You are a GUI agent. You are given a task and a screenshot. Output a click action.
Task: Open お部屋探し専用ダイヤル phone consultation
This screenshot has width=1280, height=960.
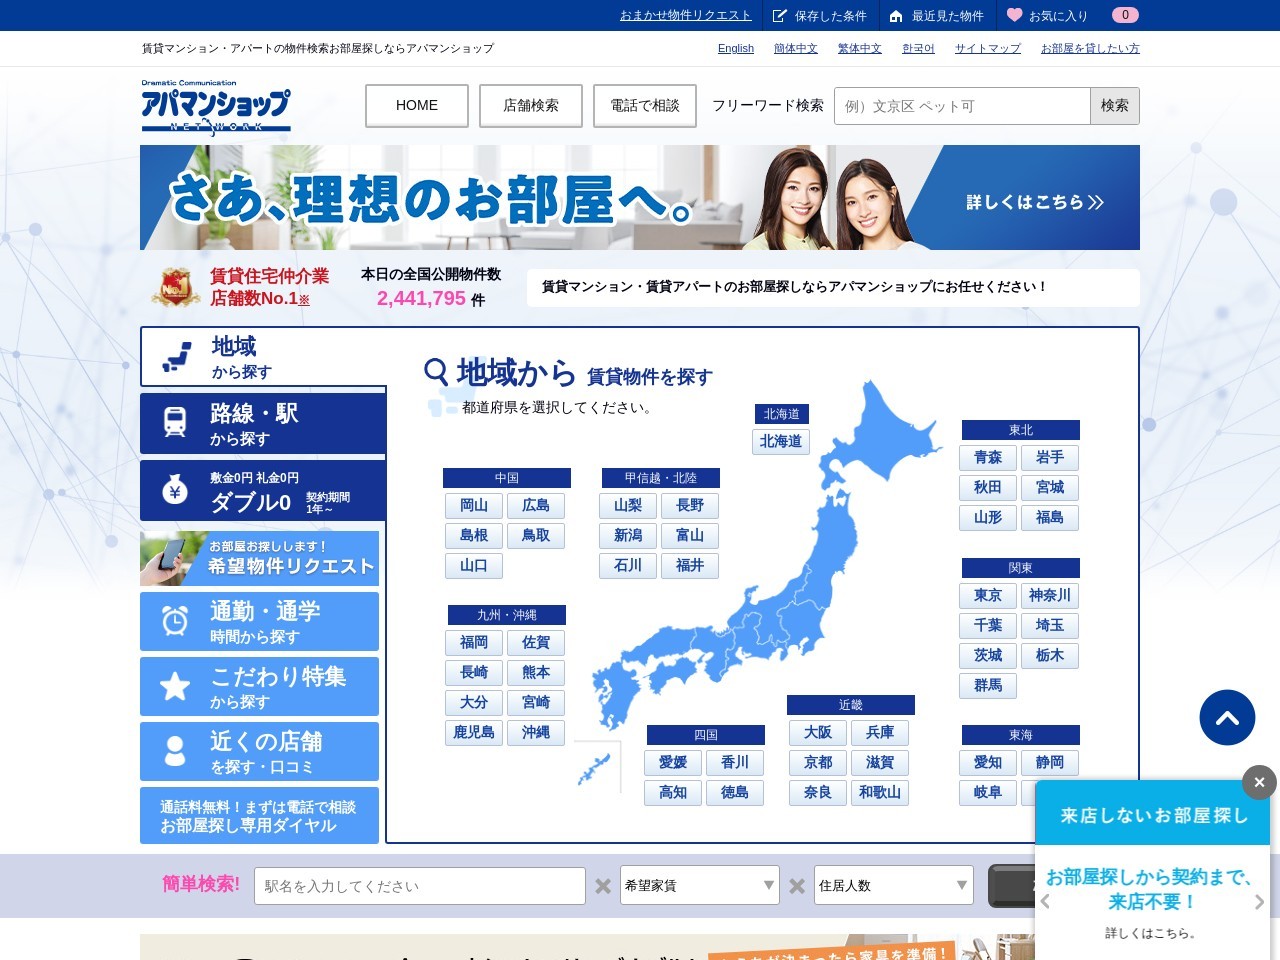pos(259,816)
